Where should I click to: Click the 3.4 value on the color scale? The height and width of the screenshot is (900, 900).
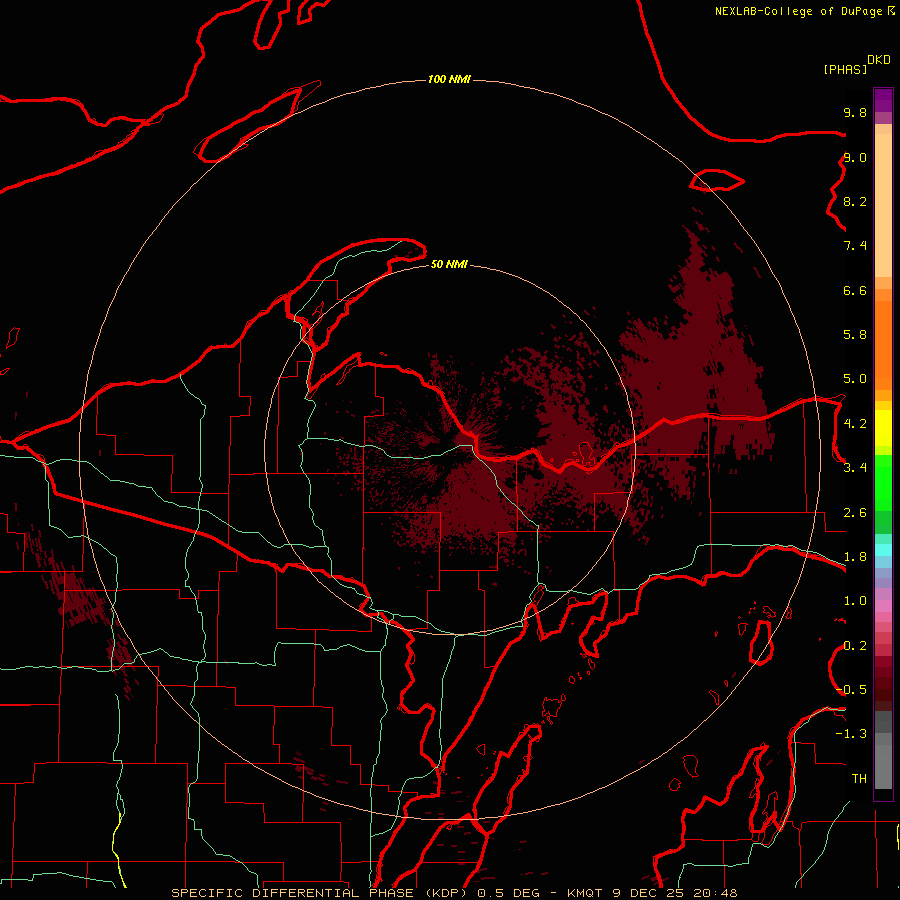pos(855,467)
